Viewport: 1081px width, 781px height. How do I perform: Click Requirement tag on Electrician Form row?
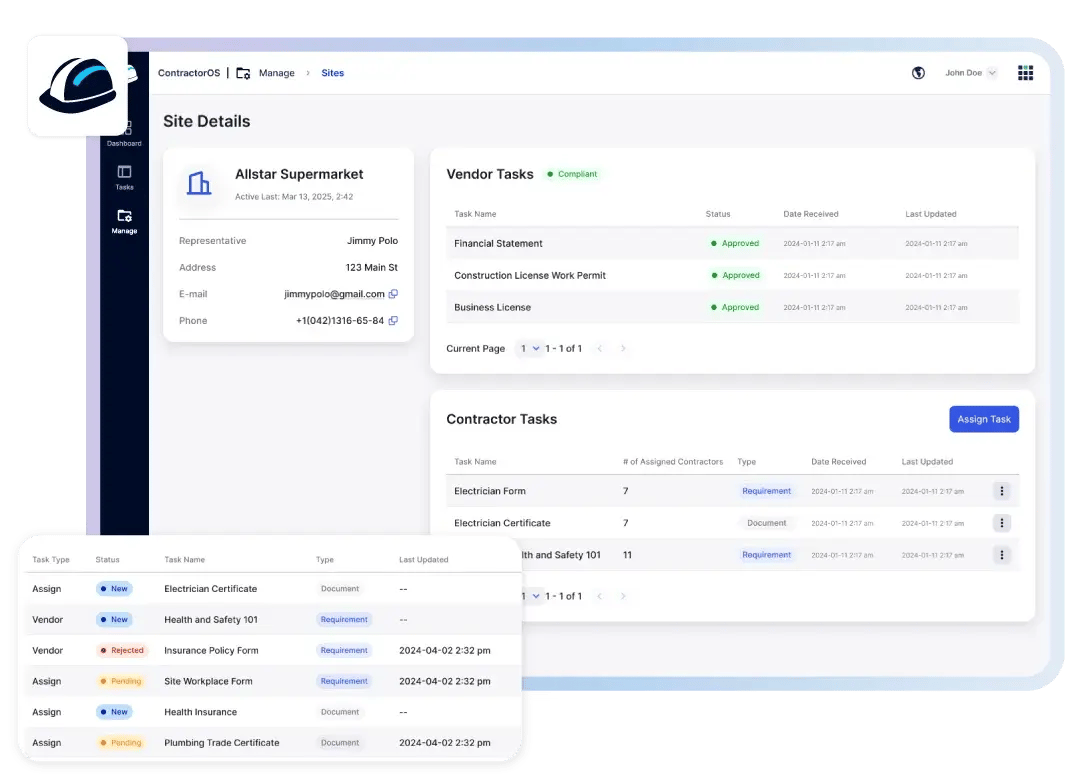(x=766, y=491)
